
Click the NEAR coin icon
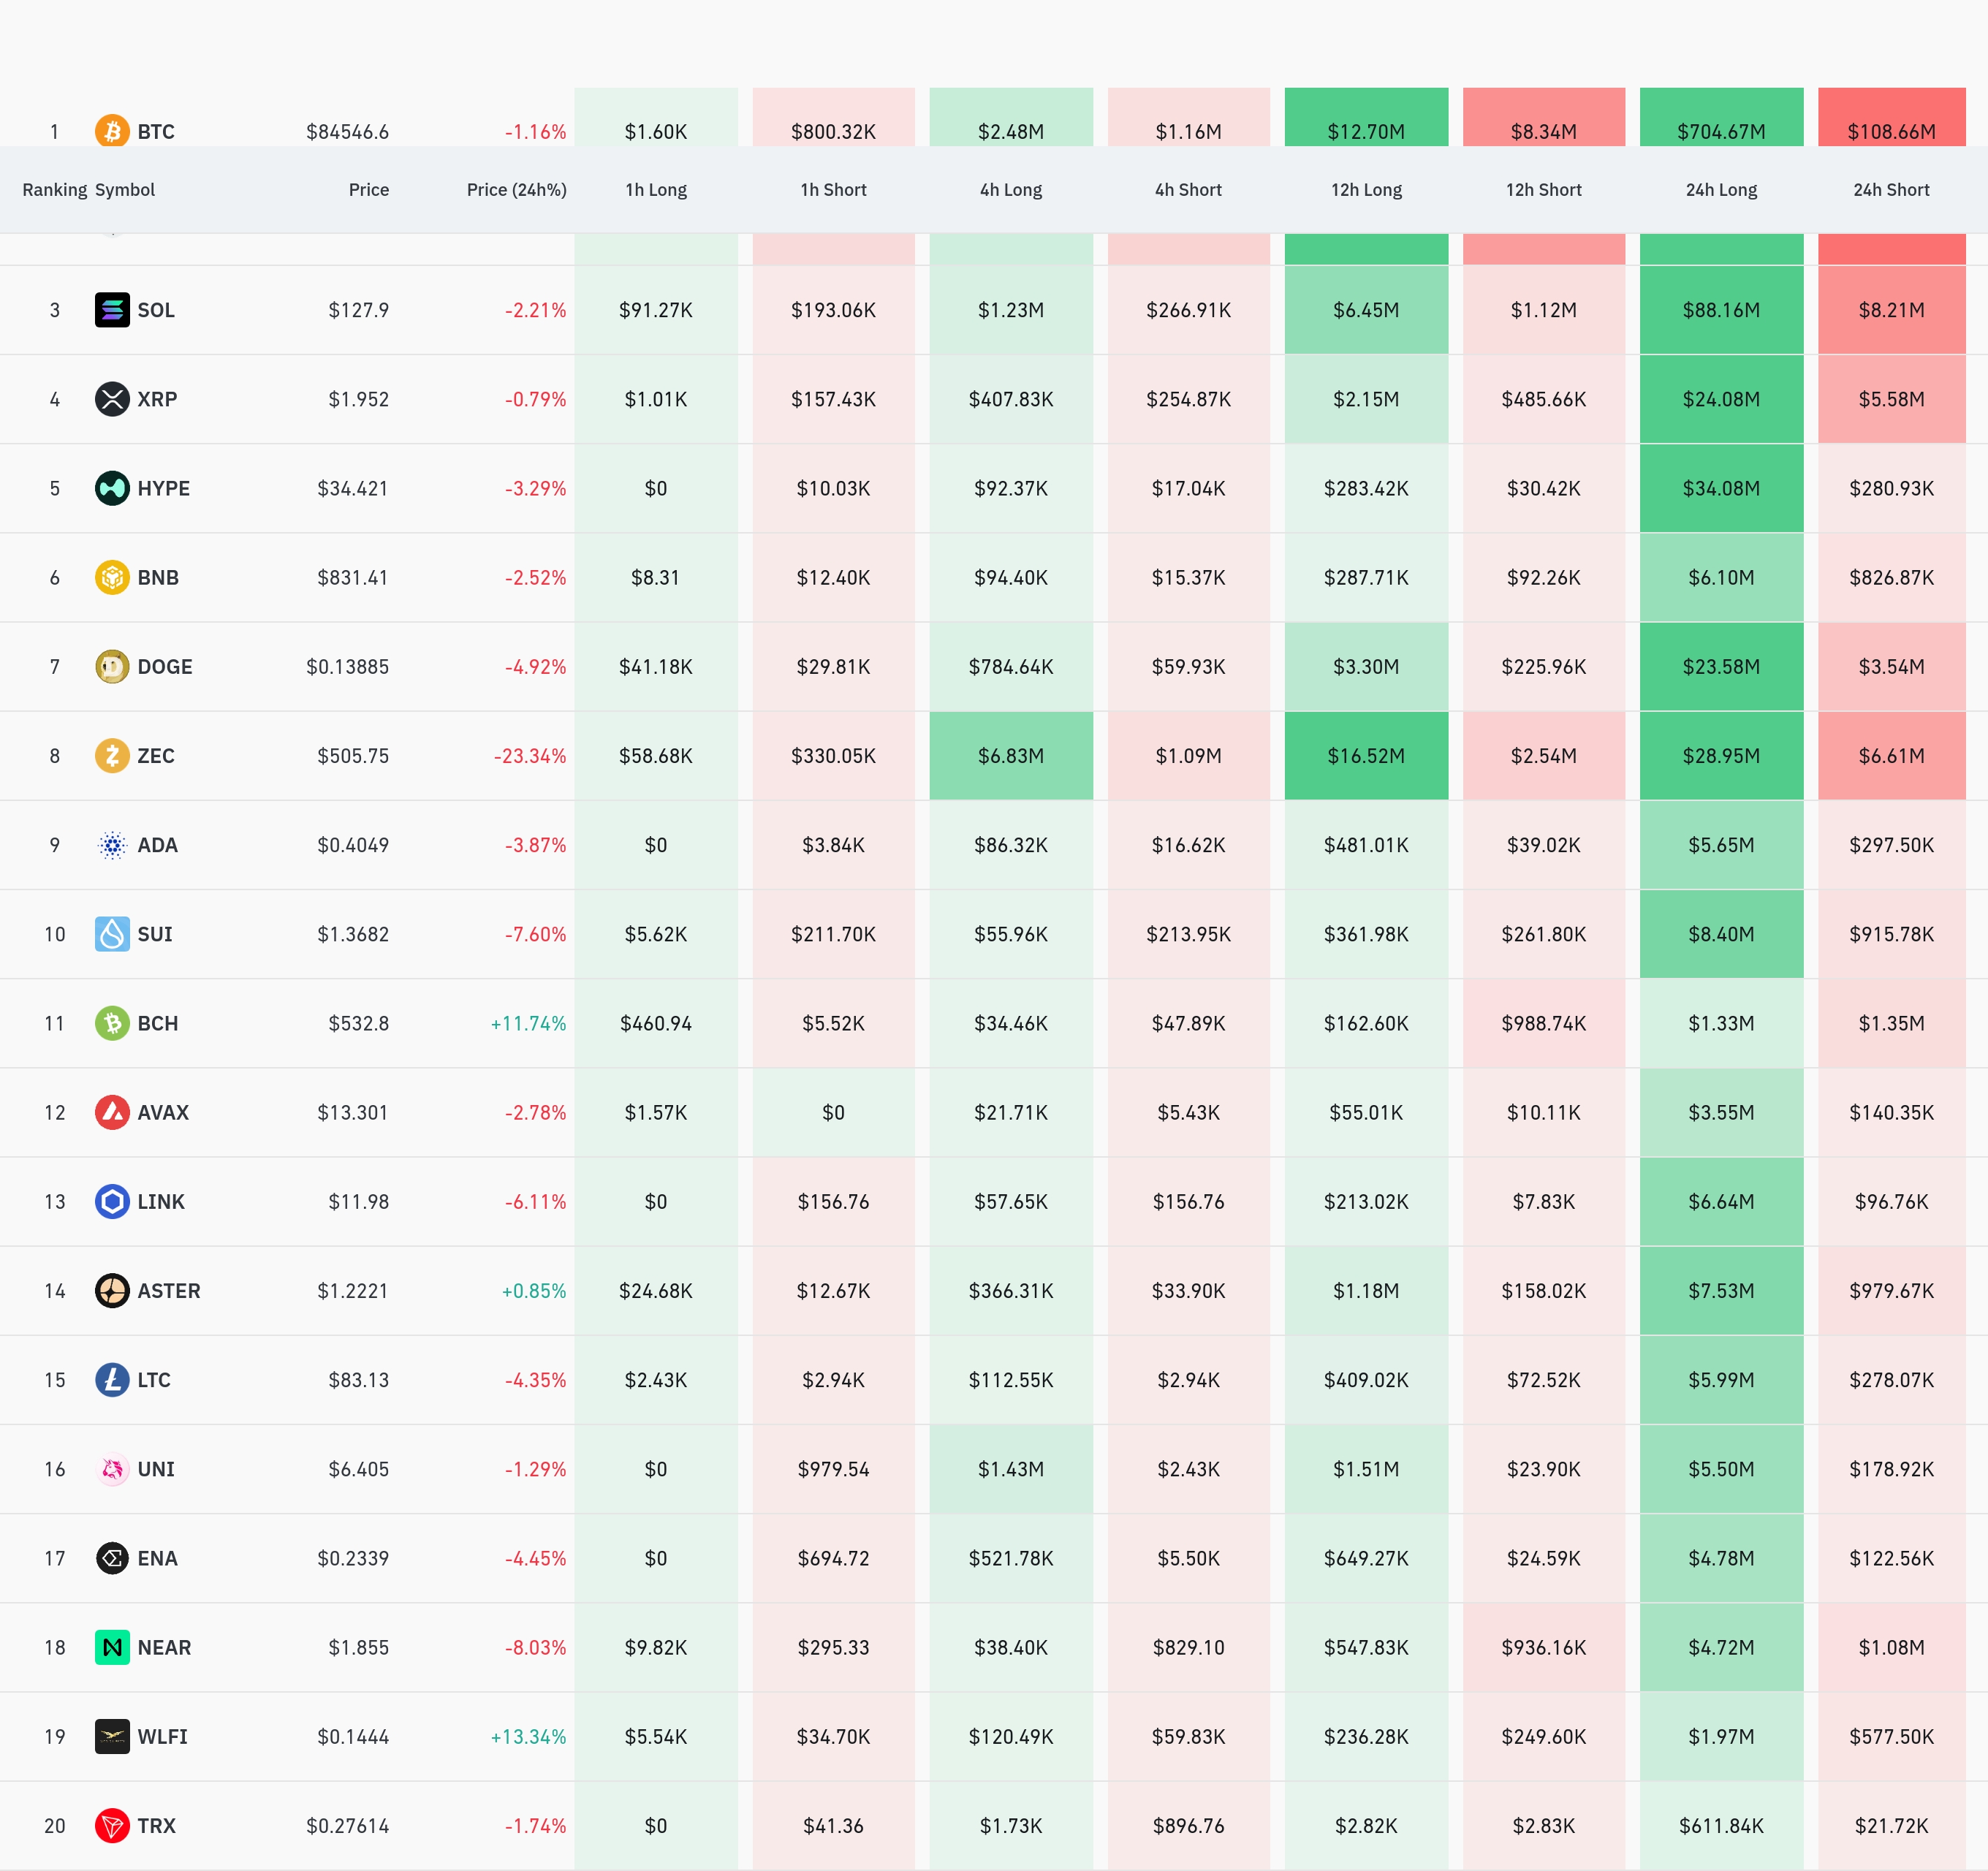pyautogui.click(x=112, y=1647)
